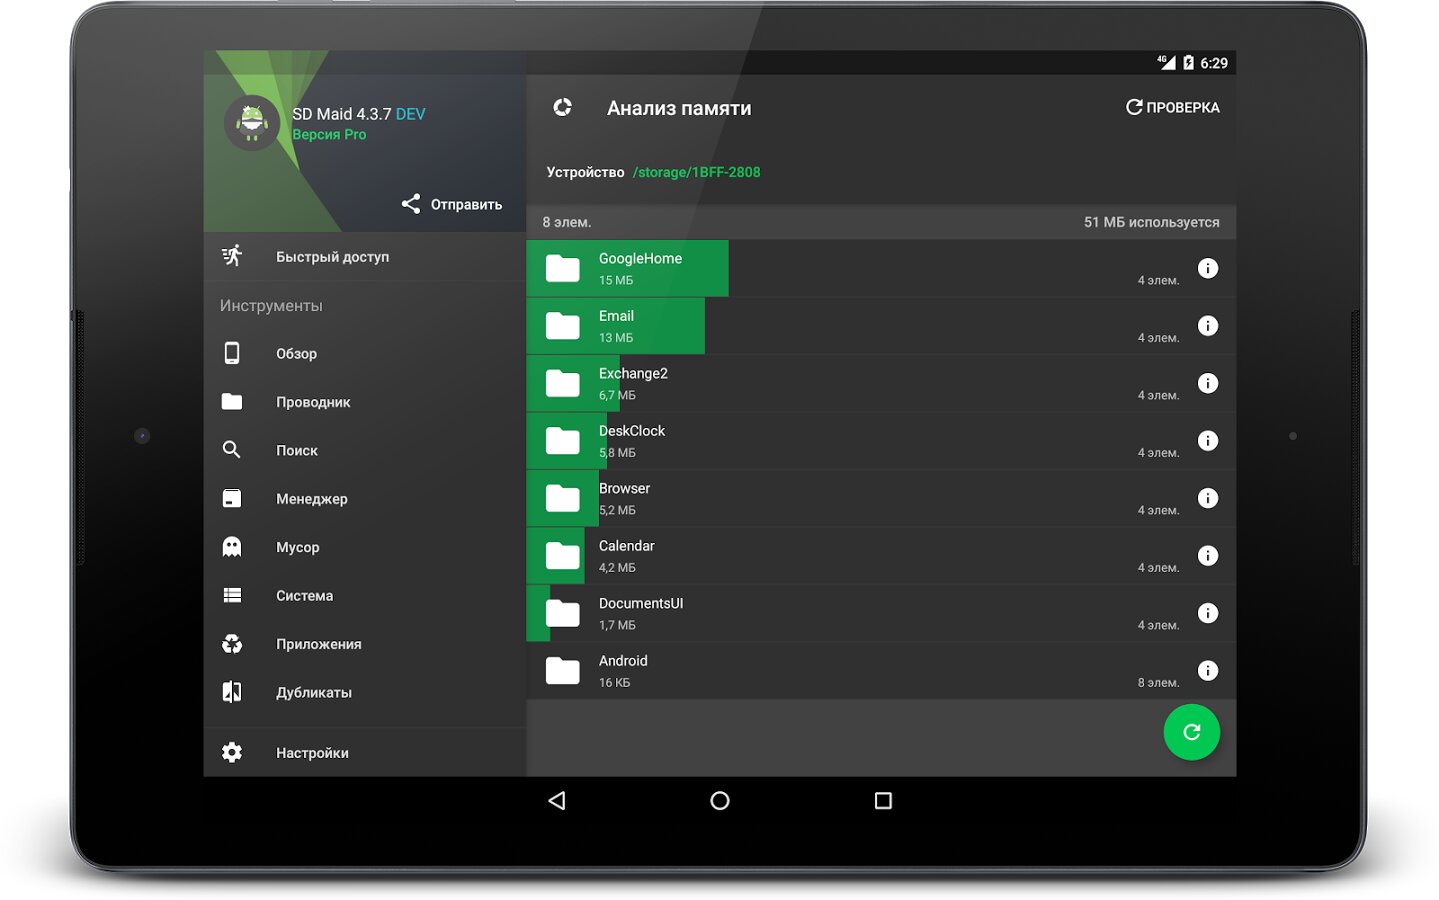
Task: Open the Мусор corpse finder
Action: (365, 547)
